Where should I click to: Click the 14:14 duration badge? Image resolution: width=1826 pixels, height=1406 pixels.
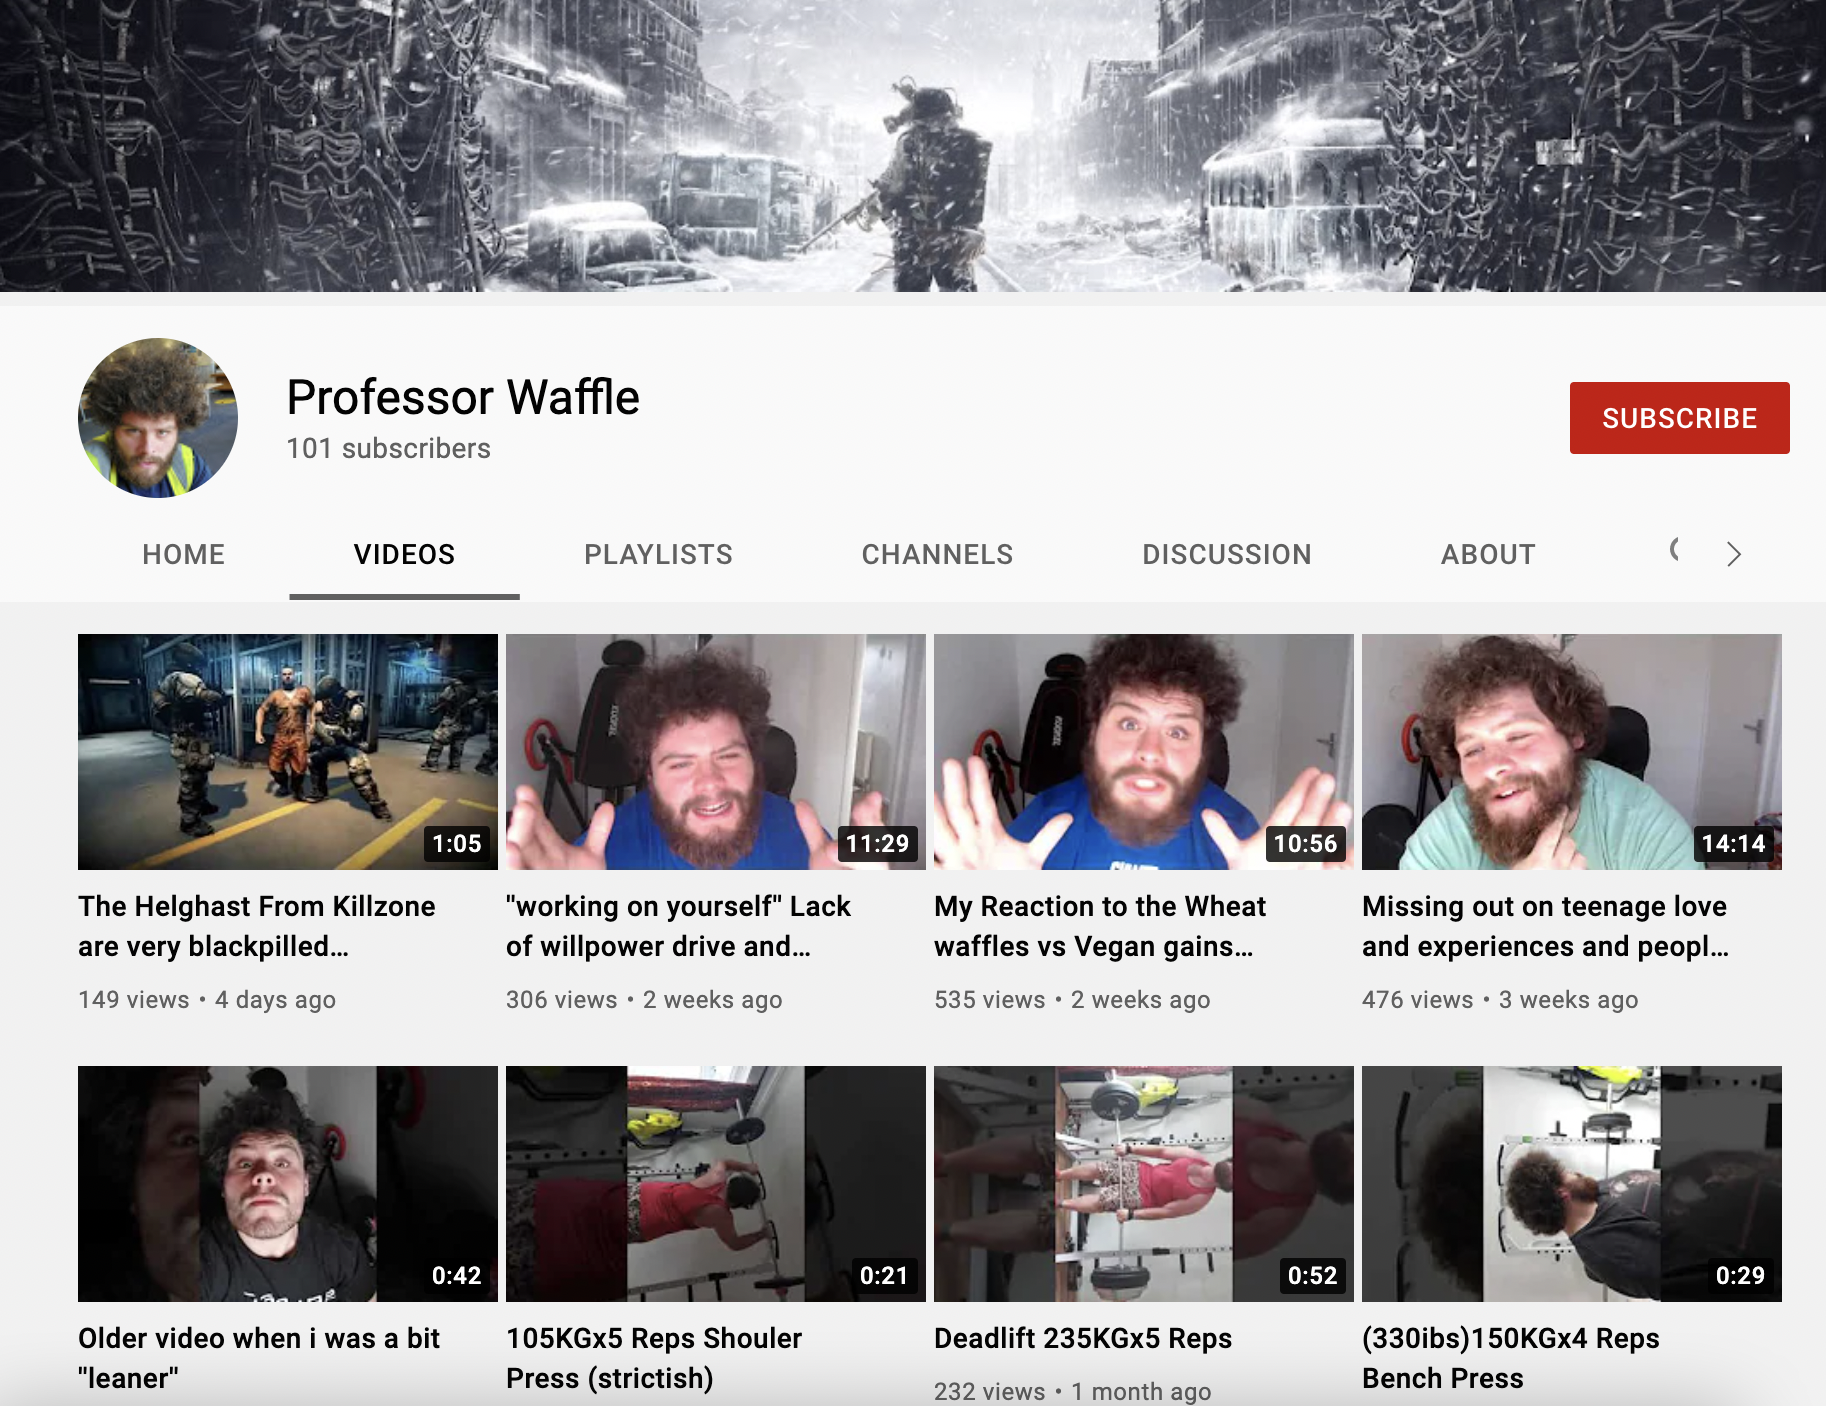point(1734,844)
